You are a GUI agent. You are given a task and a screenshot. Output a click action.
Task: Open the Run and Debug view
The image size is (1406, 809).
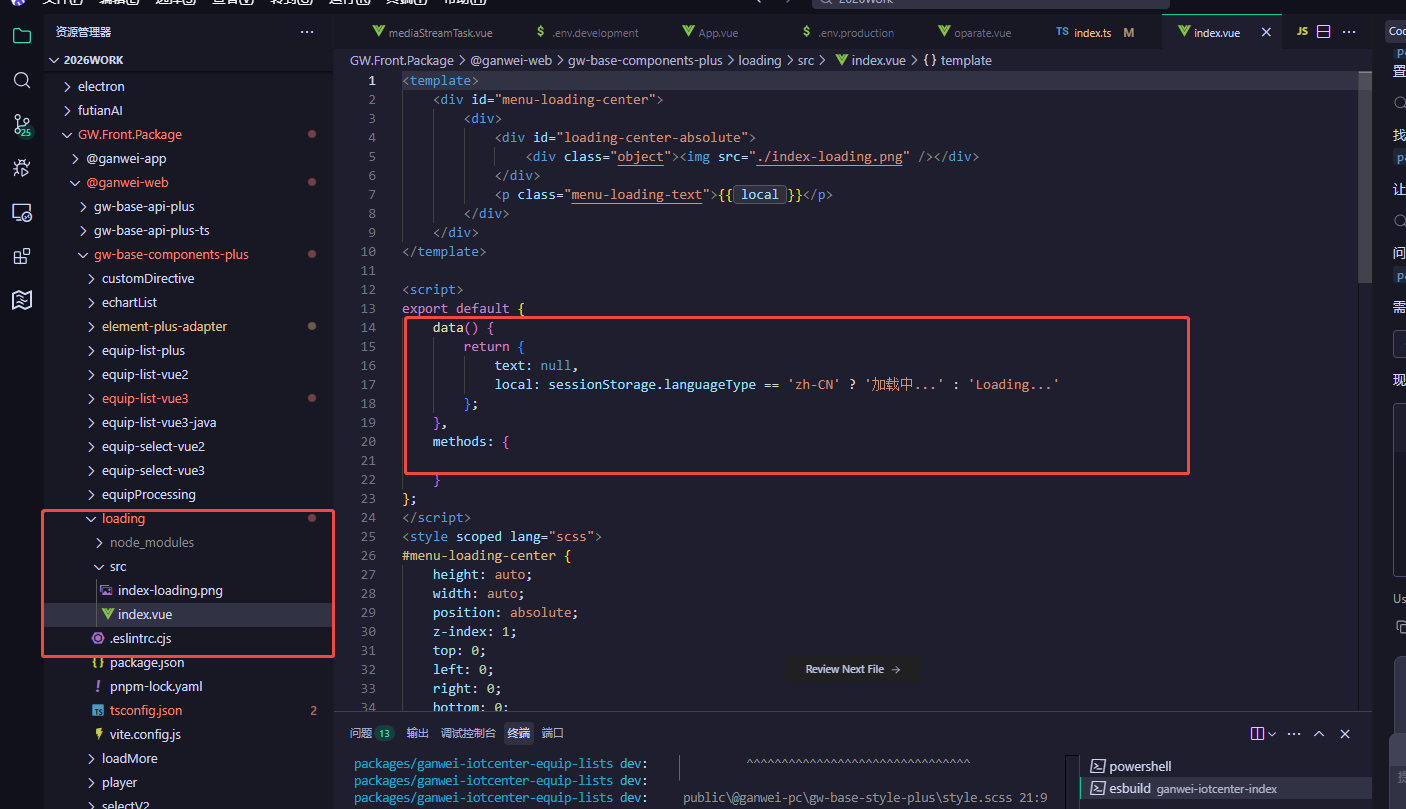(x=22, y=168)
